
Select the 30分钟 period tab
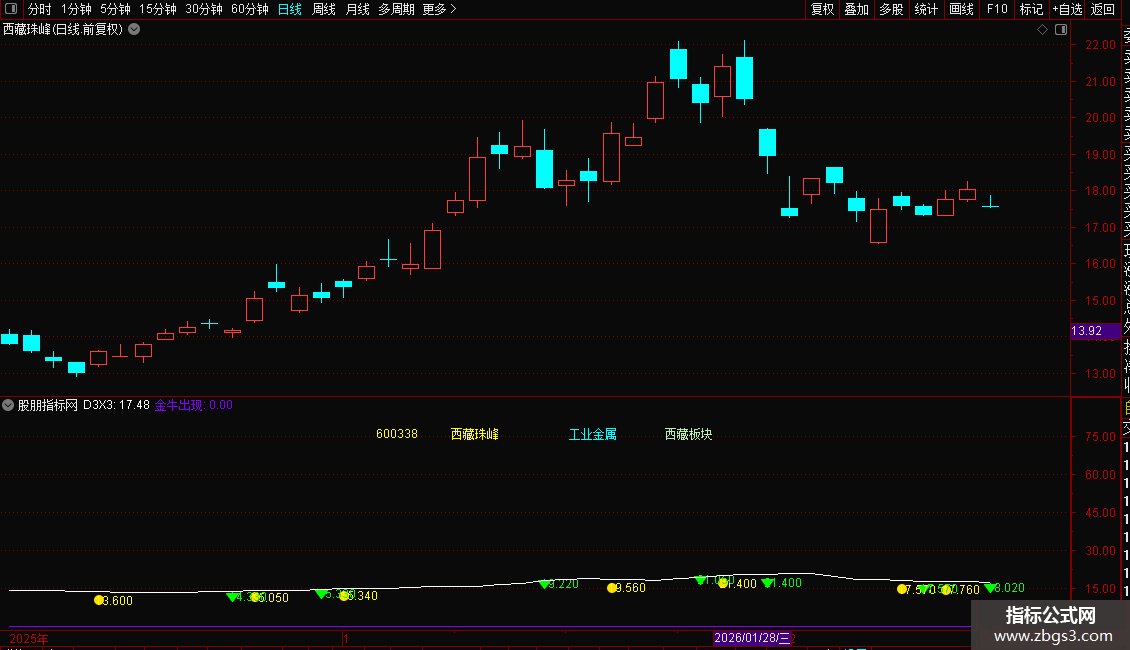204,9
